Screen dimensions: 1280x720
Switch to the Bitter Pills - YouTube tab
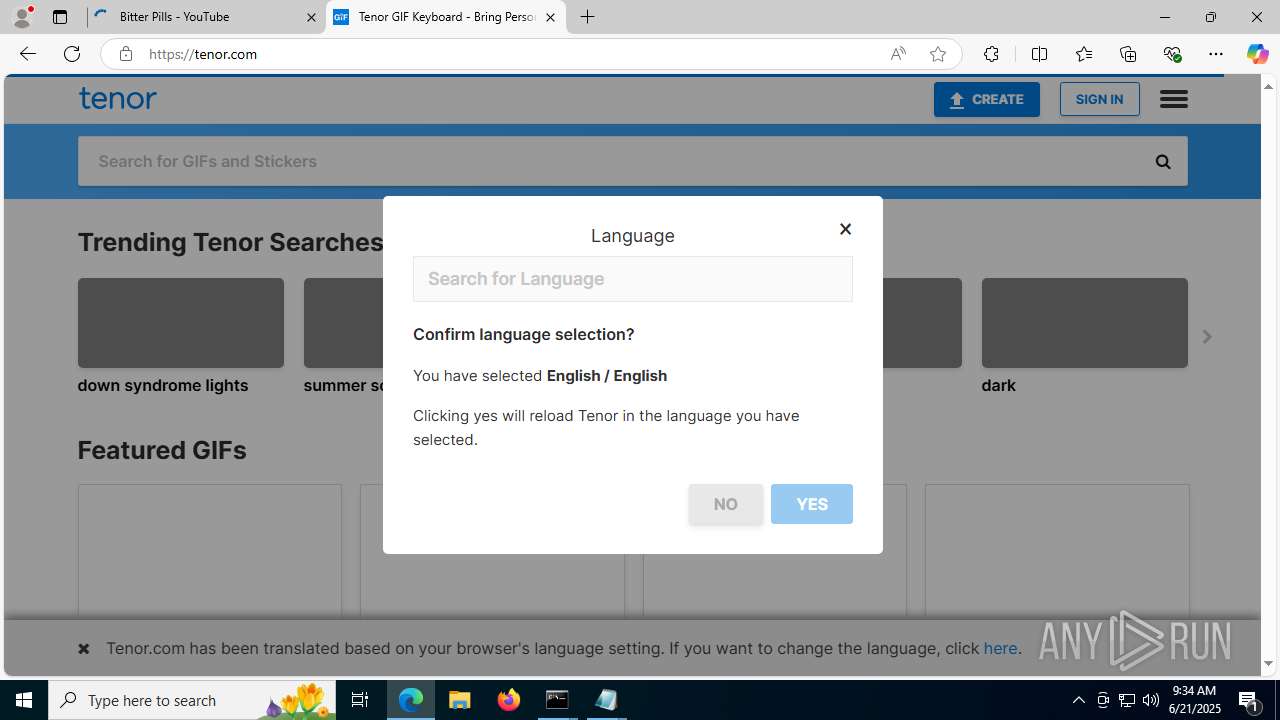(207, 17)
